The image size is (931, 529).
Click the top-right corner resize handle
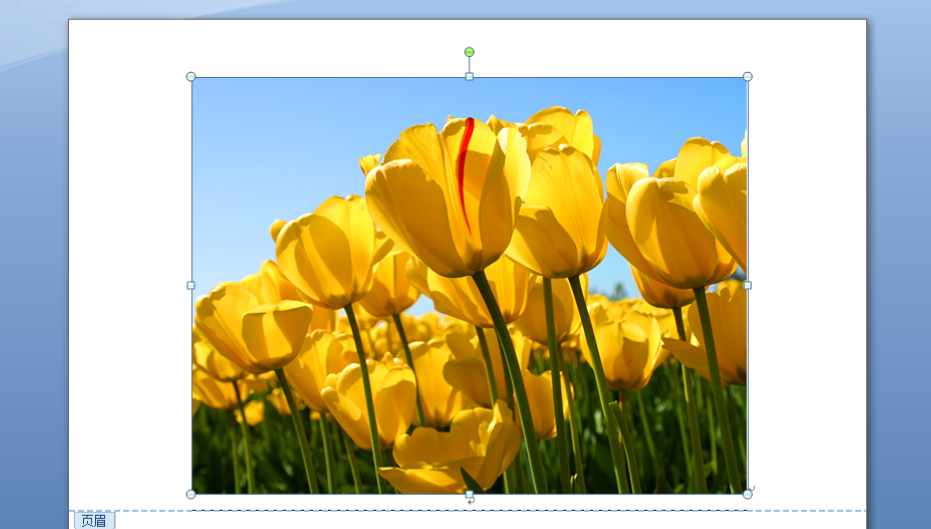pyautogui.click(x=747, y=77)
